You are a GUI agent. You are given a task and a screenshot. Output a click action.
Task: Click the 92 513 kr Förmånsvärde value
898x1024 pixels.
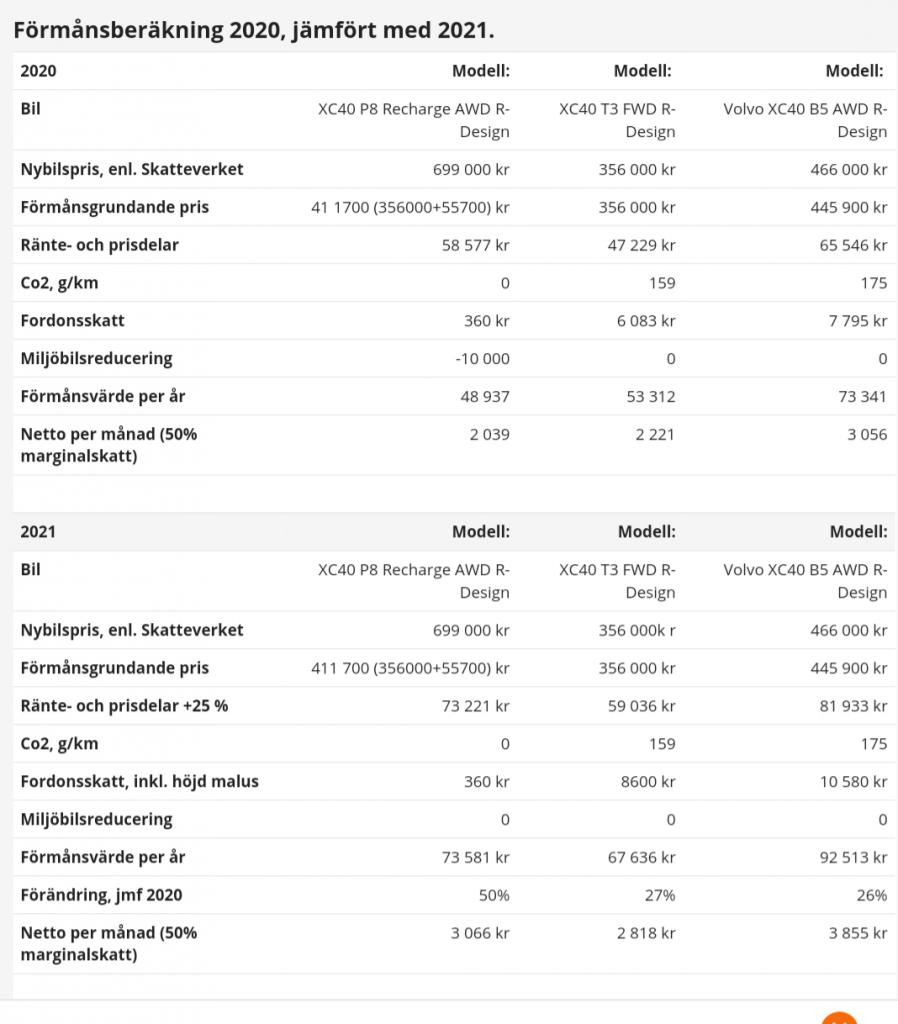[854, 857]
